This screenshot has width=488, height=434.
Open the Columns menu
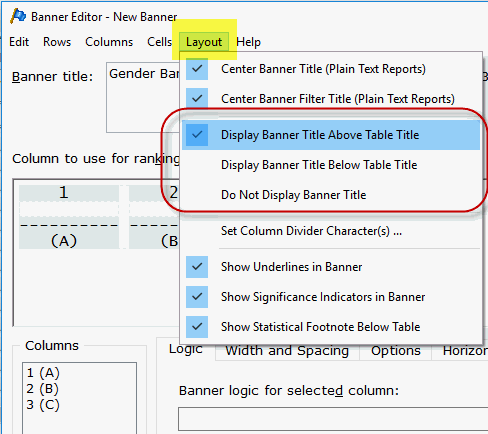[109, 42]
